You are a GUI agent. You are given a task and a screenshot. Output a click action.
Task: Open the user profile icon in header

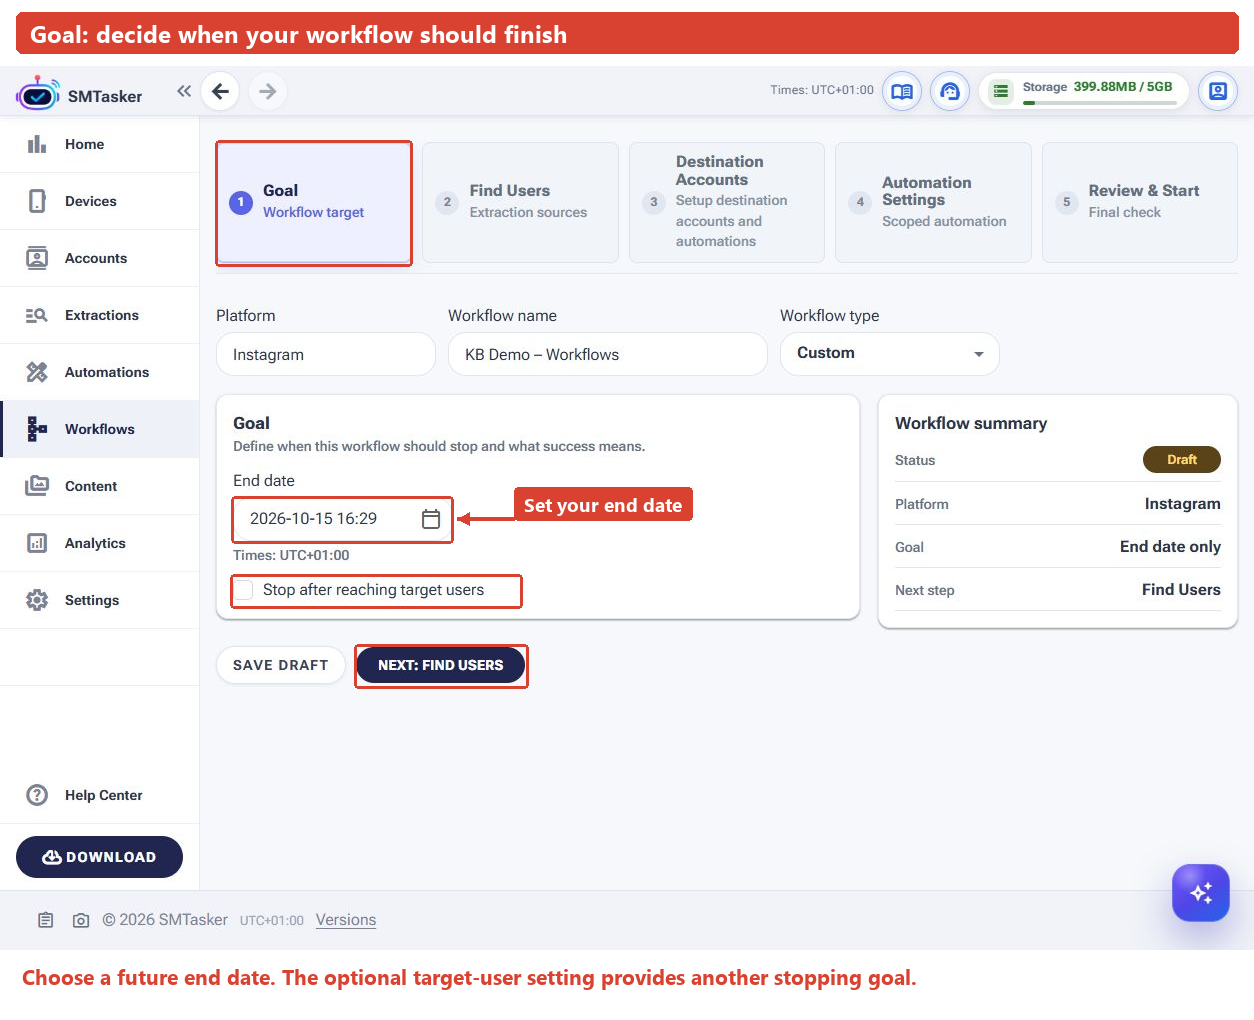1218,91
